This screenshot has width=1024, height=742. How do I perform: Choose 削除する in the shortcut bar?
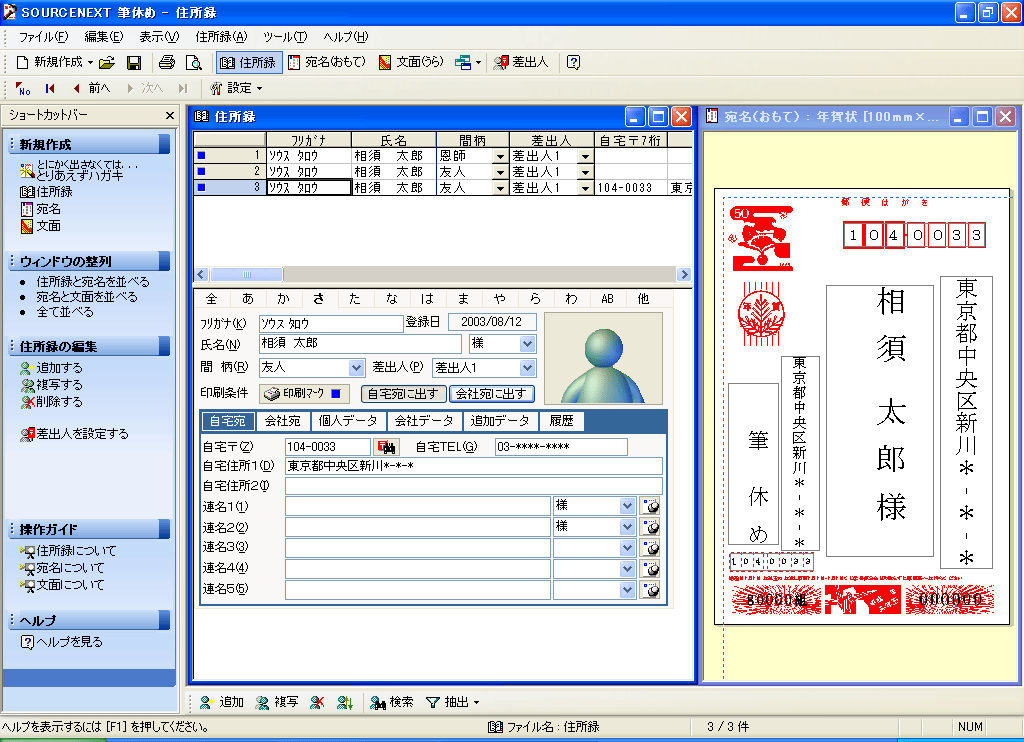[52, 402]
